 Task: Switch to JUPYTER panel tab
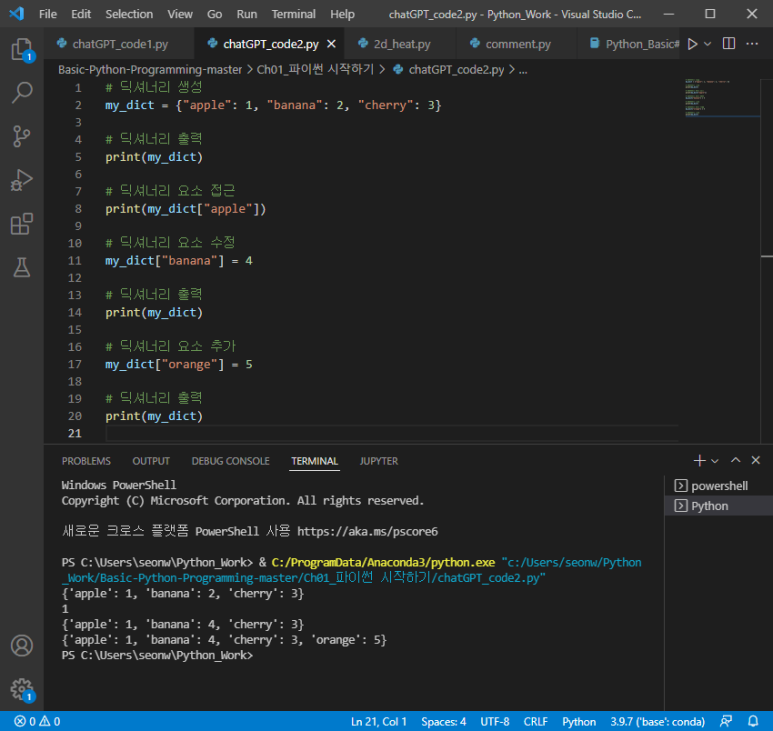pos(379,461)
